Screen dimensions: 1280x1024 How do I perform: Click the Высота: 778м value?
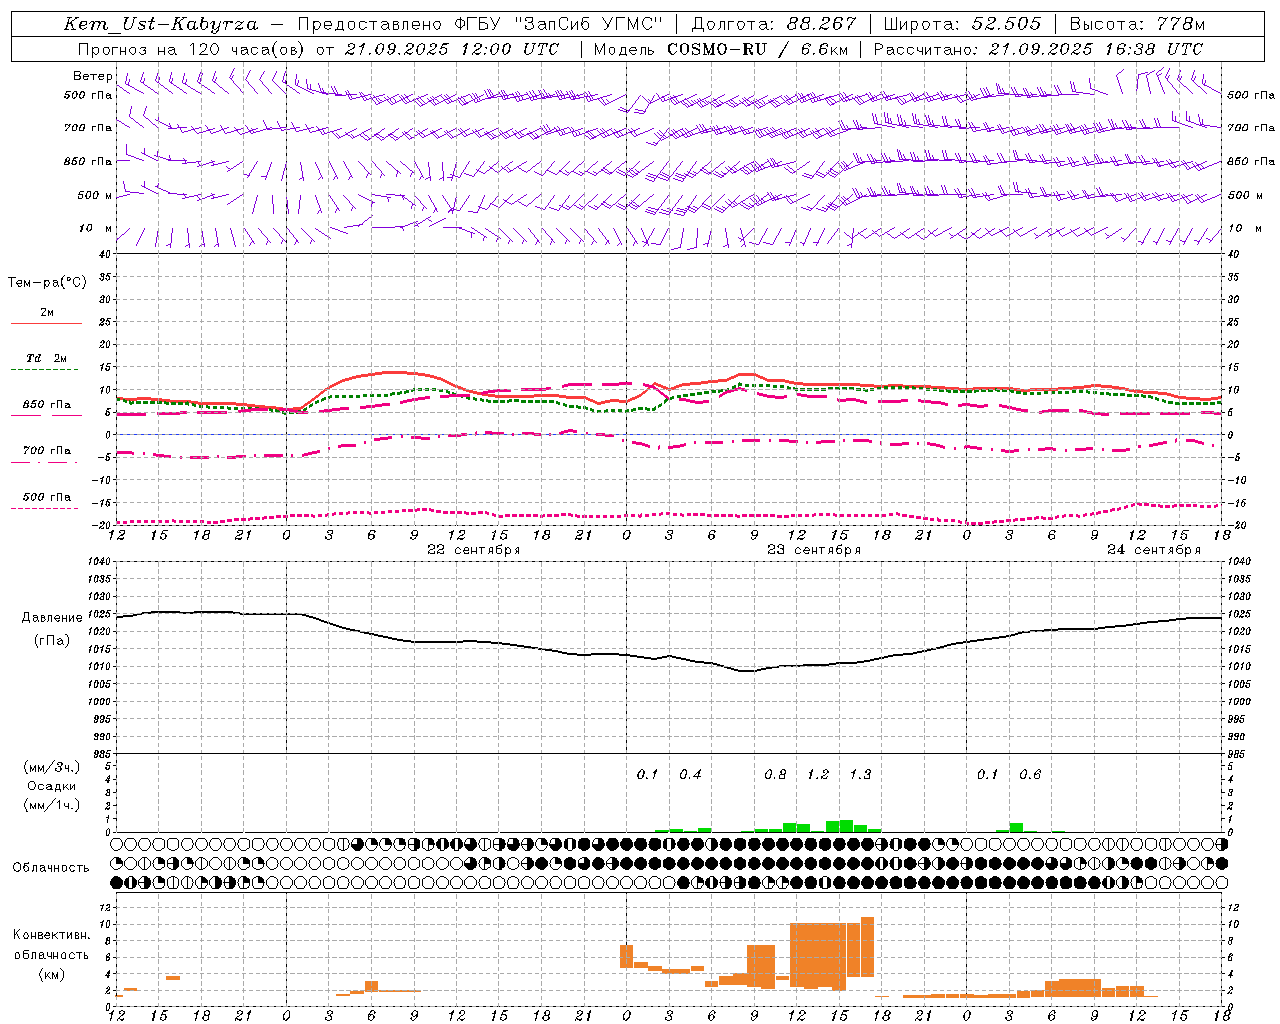(1137, 24)
